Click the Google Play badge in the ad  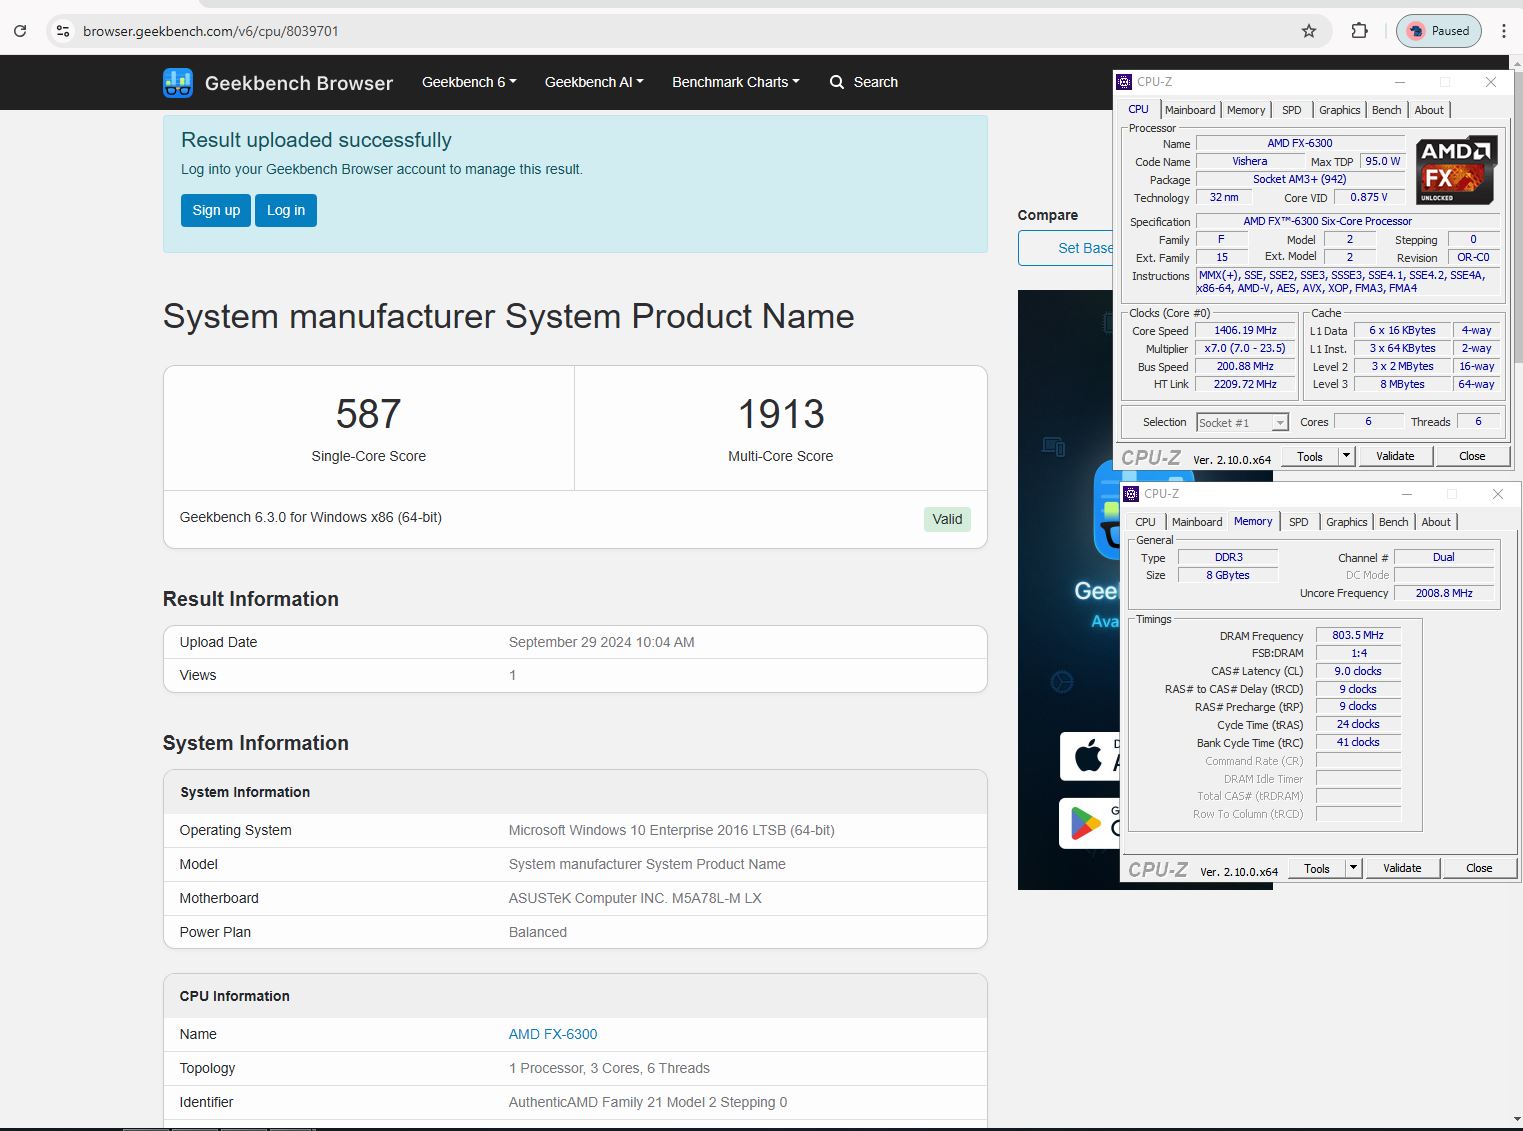pyautogui.click(x=1089, y=823)
